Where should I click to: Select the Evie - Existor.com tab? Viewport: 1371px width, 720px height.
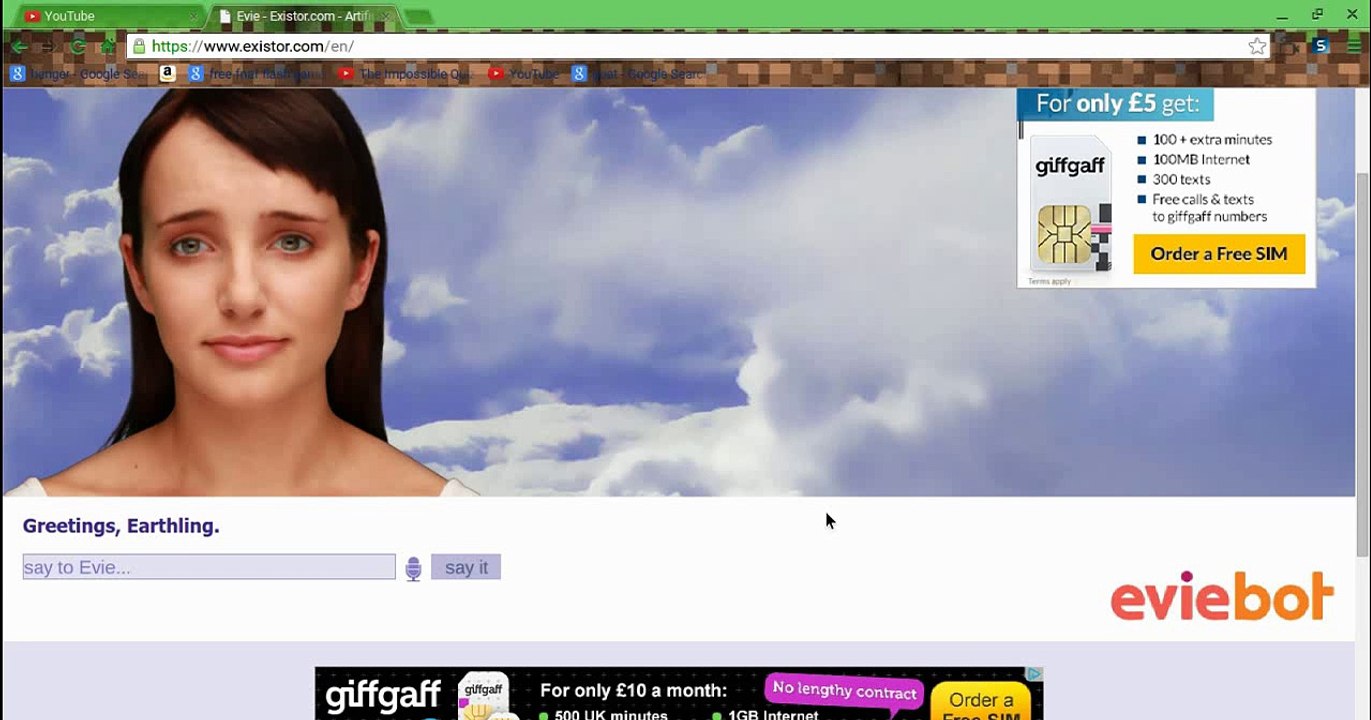click(304, 16)
